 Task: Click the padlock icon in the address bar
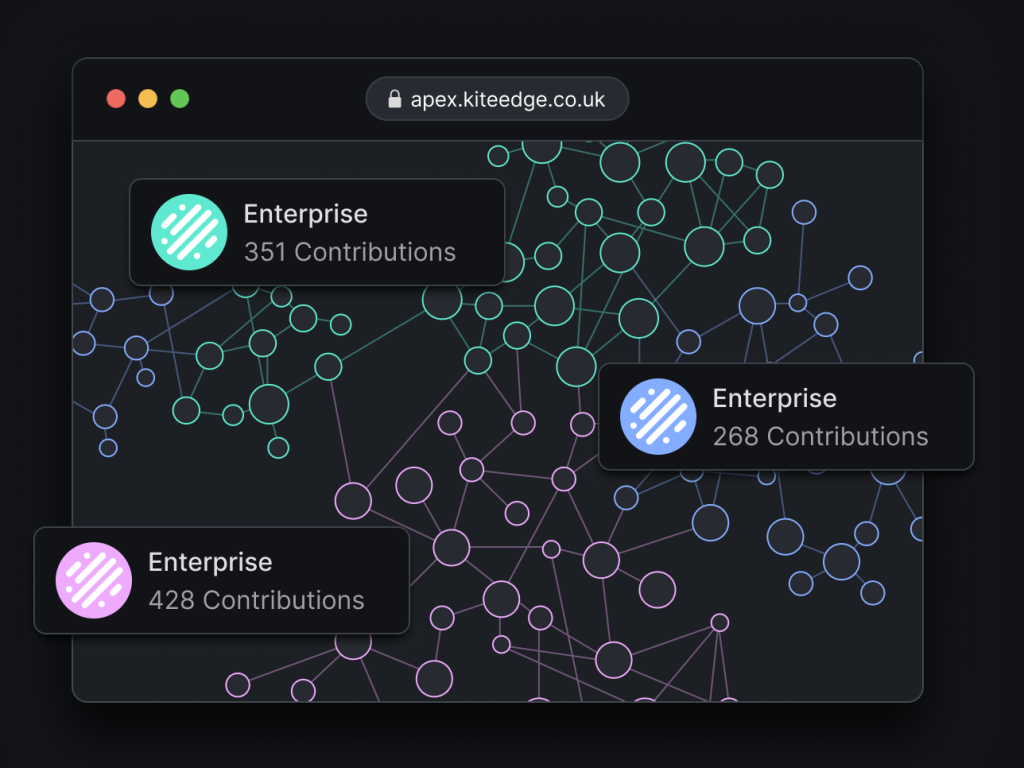[x=394, y=100]
